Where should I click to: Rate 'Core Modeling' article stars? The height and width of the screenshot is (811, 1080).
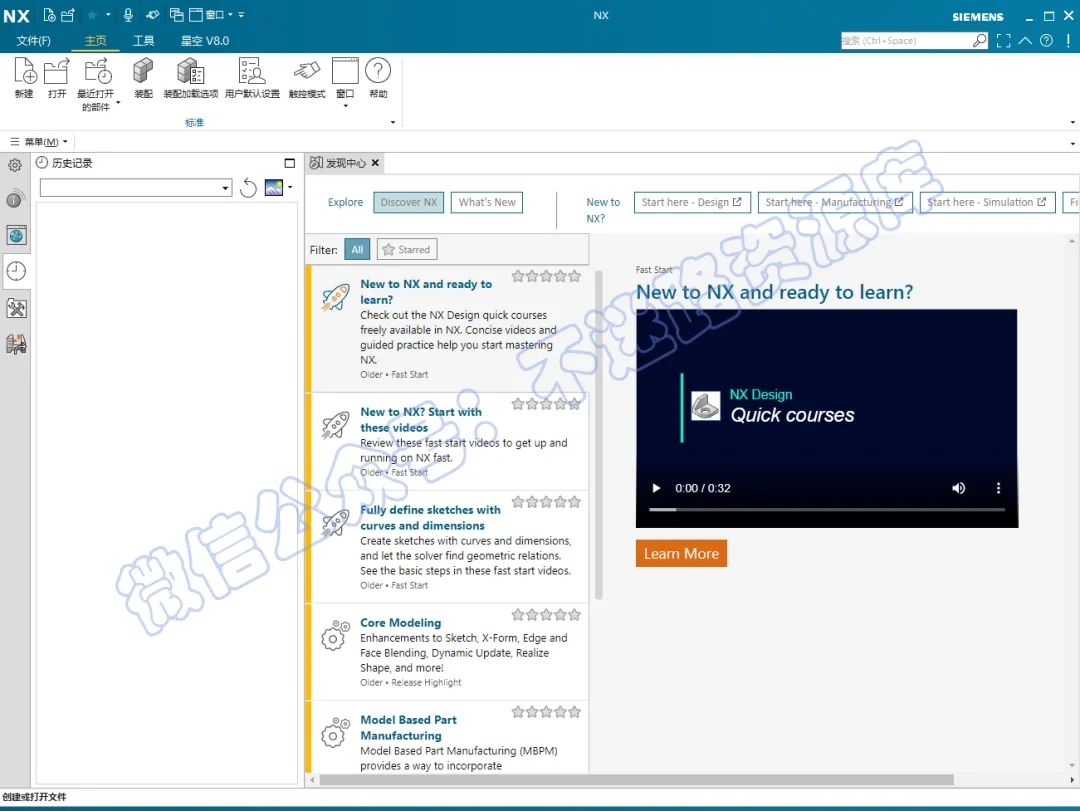546,615
